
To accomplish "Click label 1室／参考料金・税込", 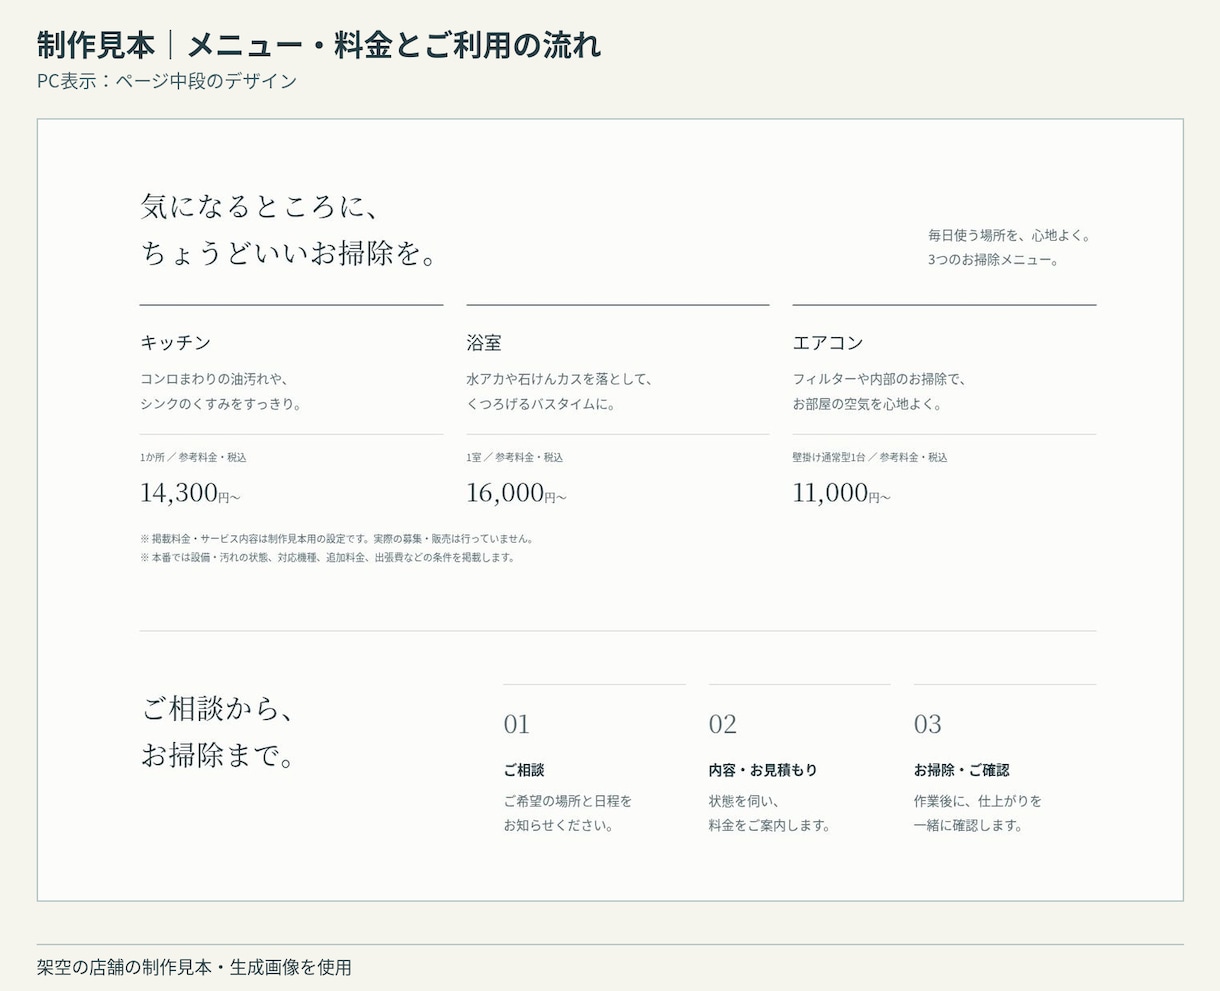I will click(515, 457).
